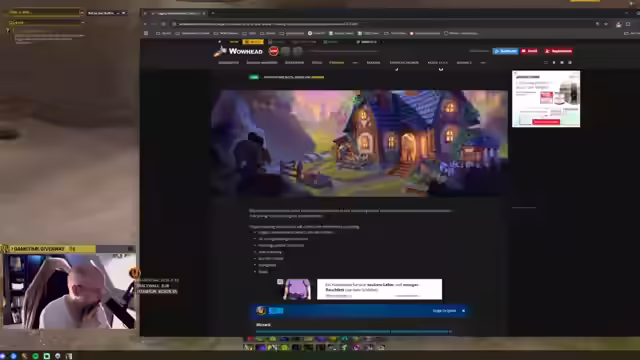
Task: Click the text link in the blue notification bar
Action: [444, 311]
